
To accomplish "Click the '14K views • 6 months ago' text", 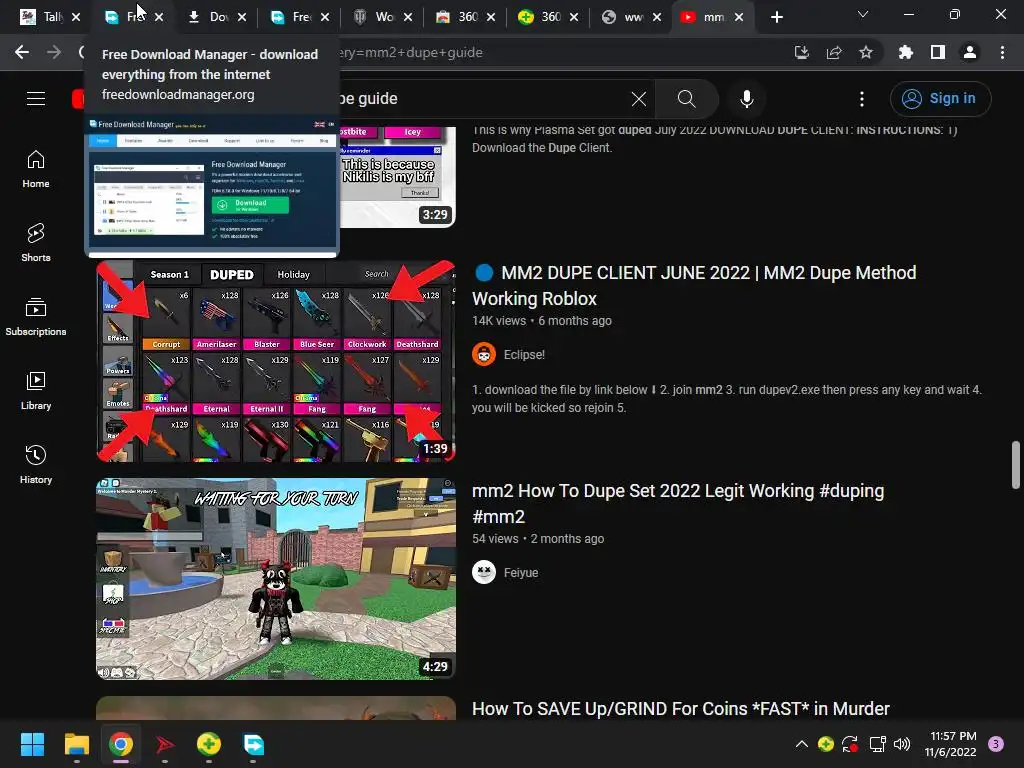I will coord(542,321).
